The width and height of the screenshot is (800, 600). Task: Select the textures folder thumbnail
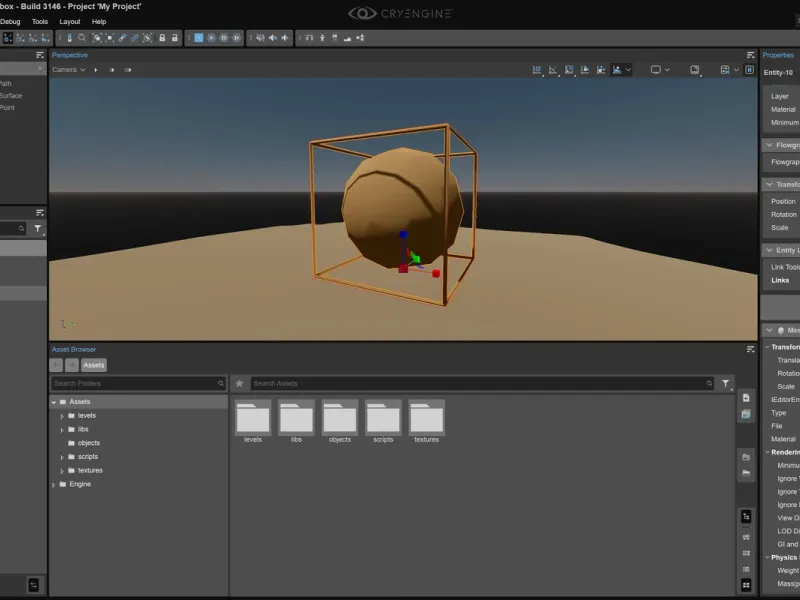(x=427, y=421)
